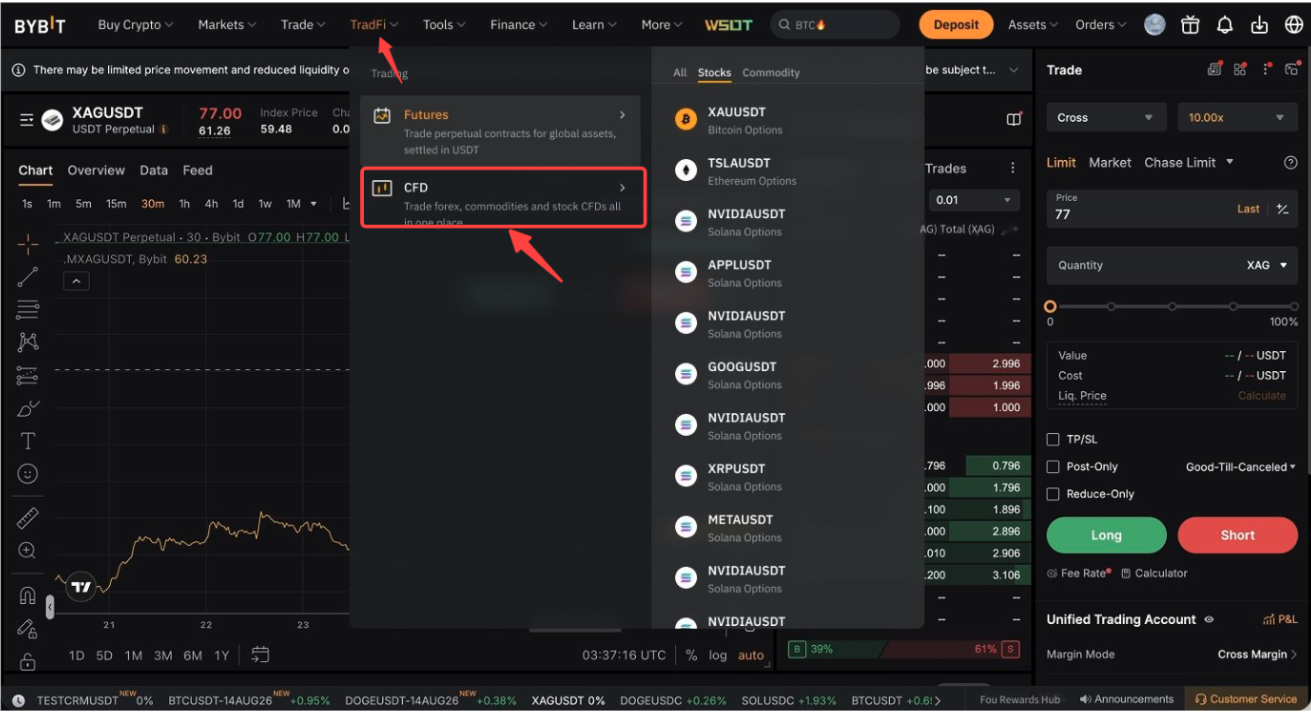Viewport: 1311px width, 714px height.
Task: Select the Fibonacci retracement tool
Action: (x=28, y=310)
